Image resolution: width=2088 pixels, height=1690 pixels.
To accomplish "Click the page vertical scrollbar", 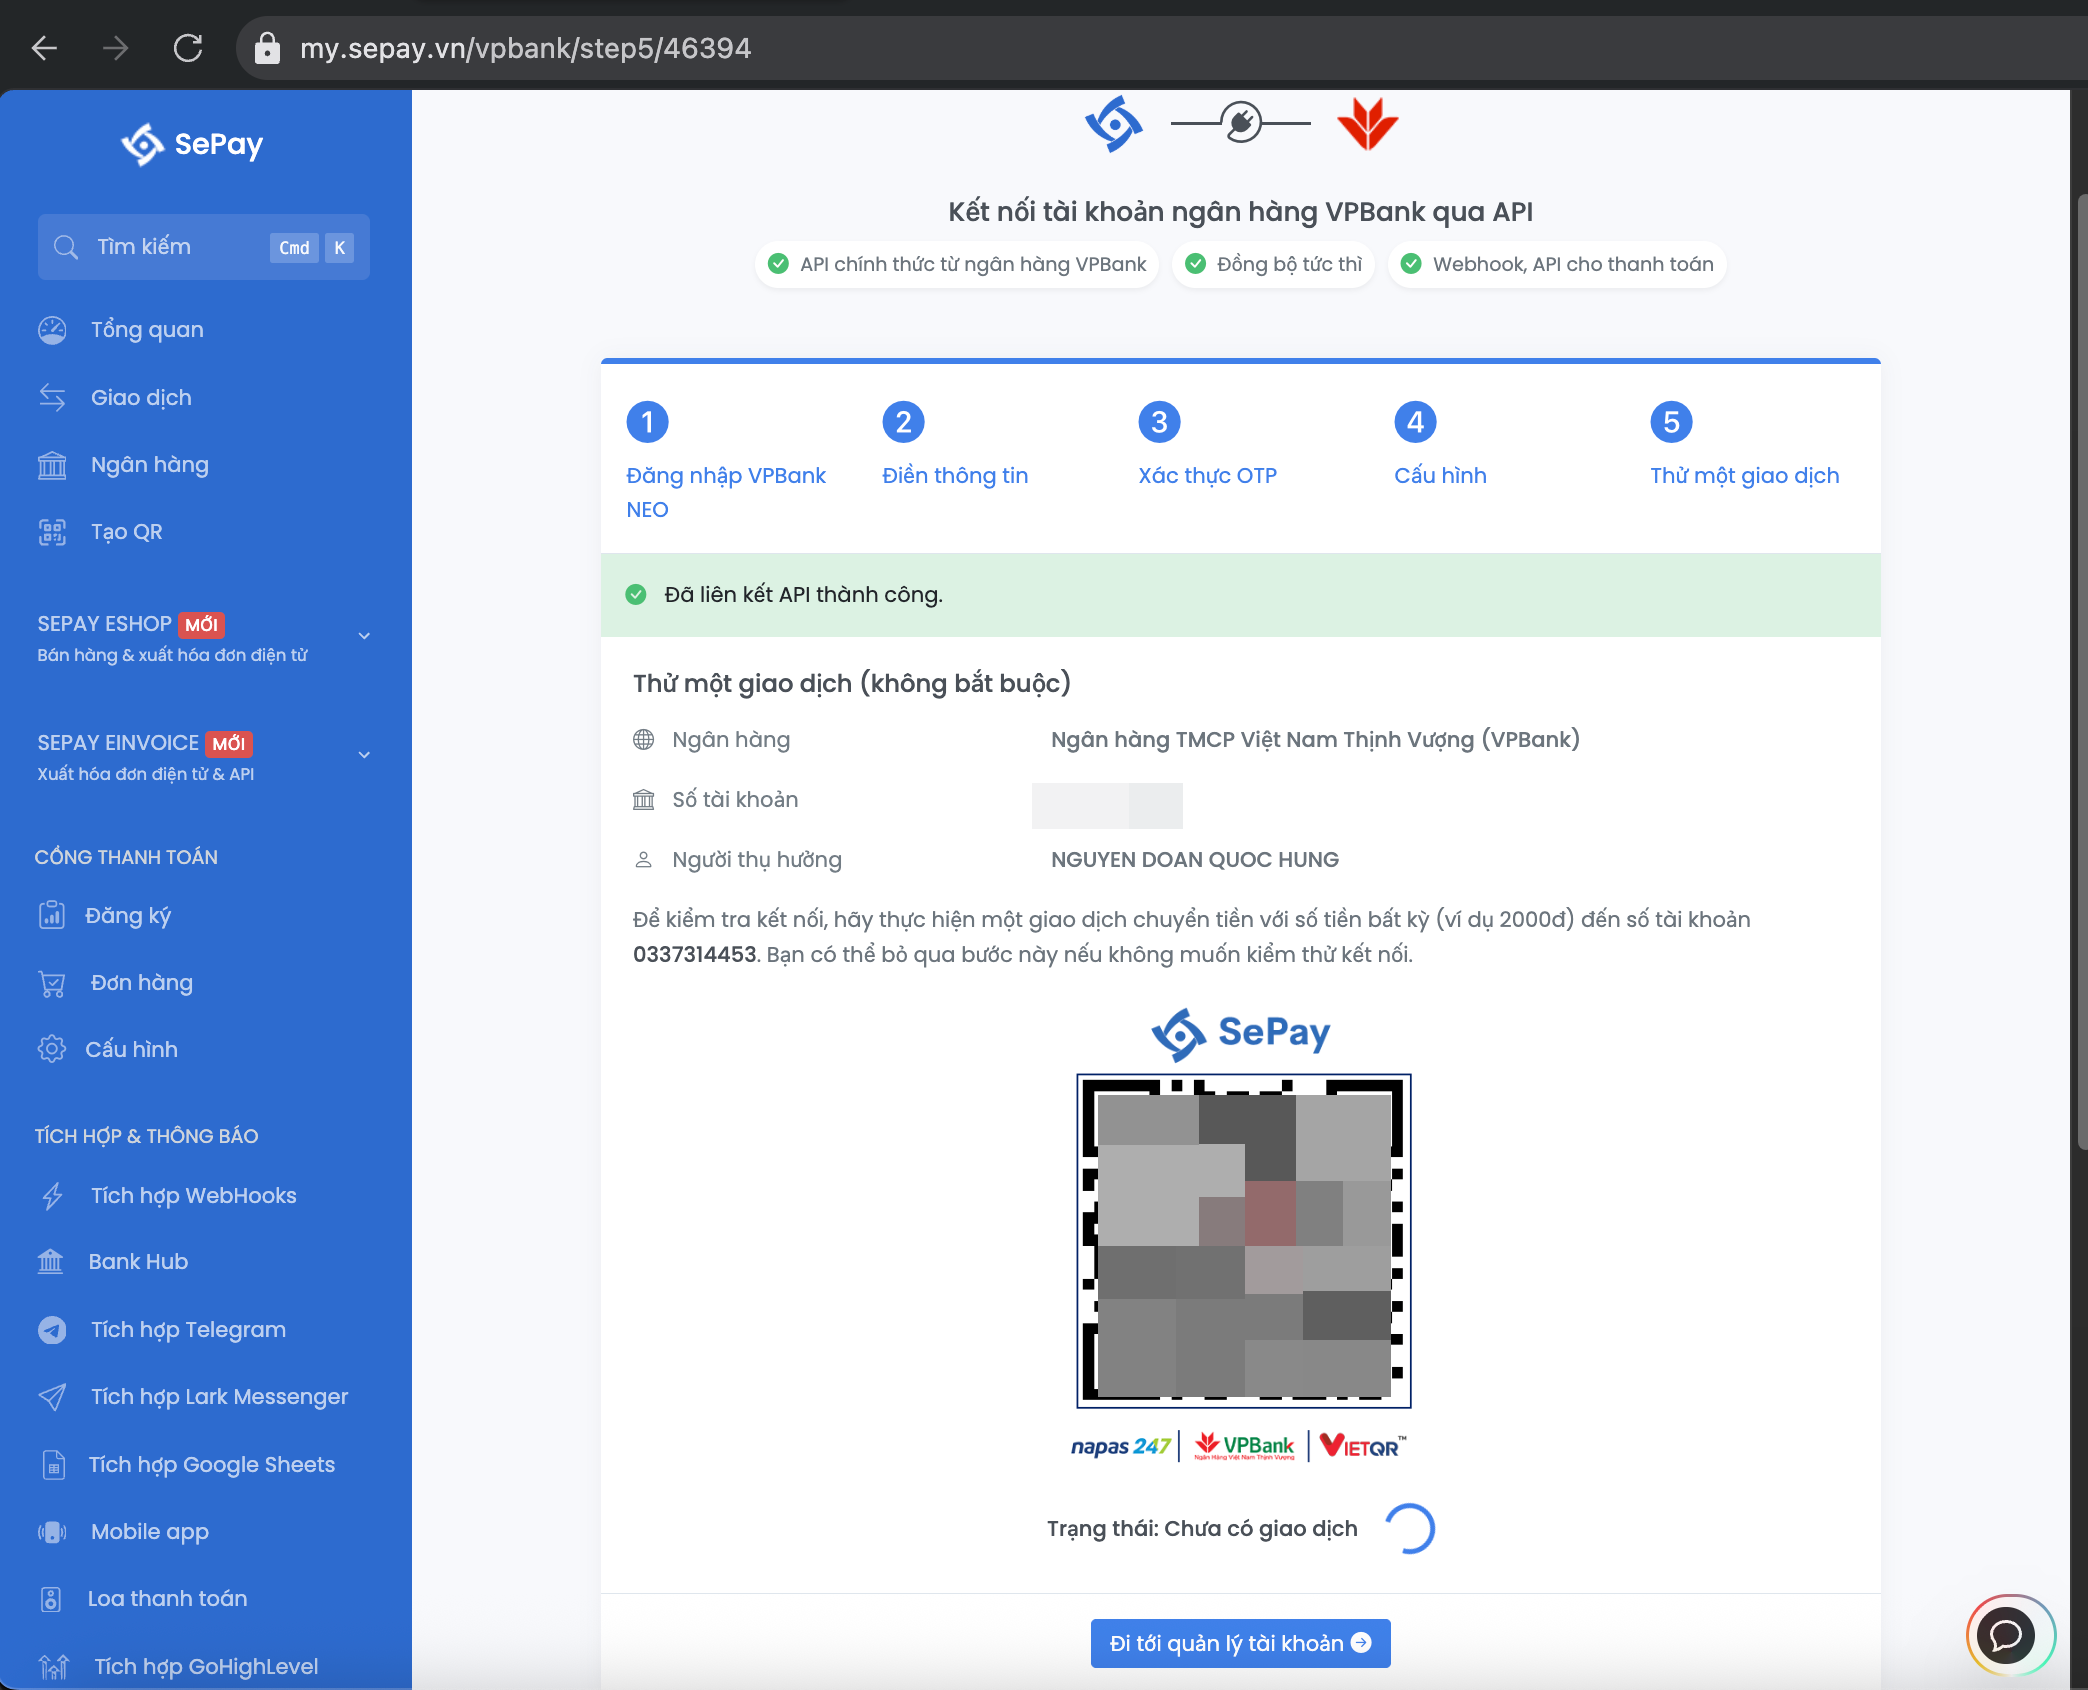I will (2080, 670).
